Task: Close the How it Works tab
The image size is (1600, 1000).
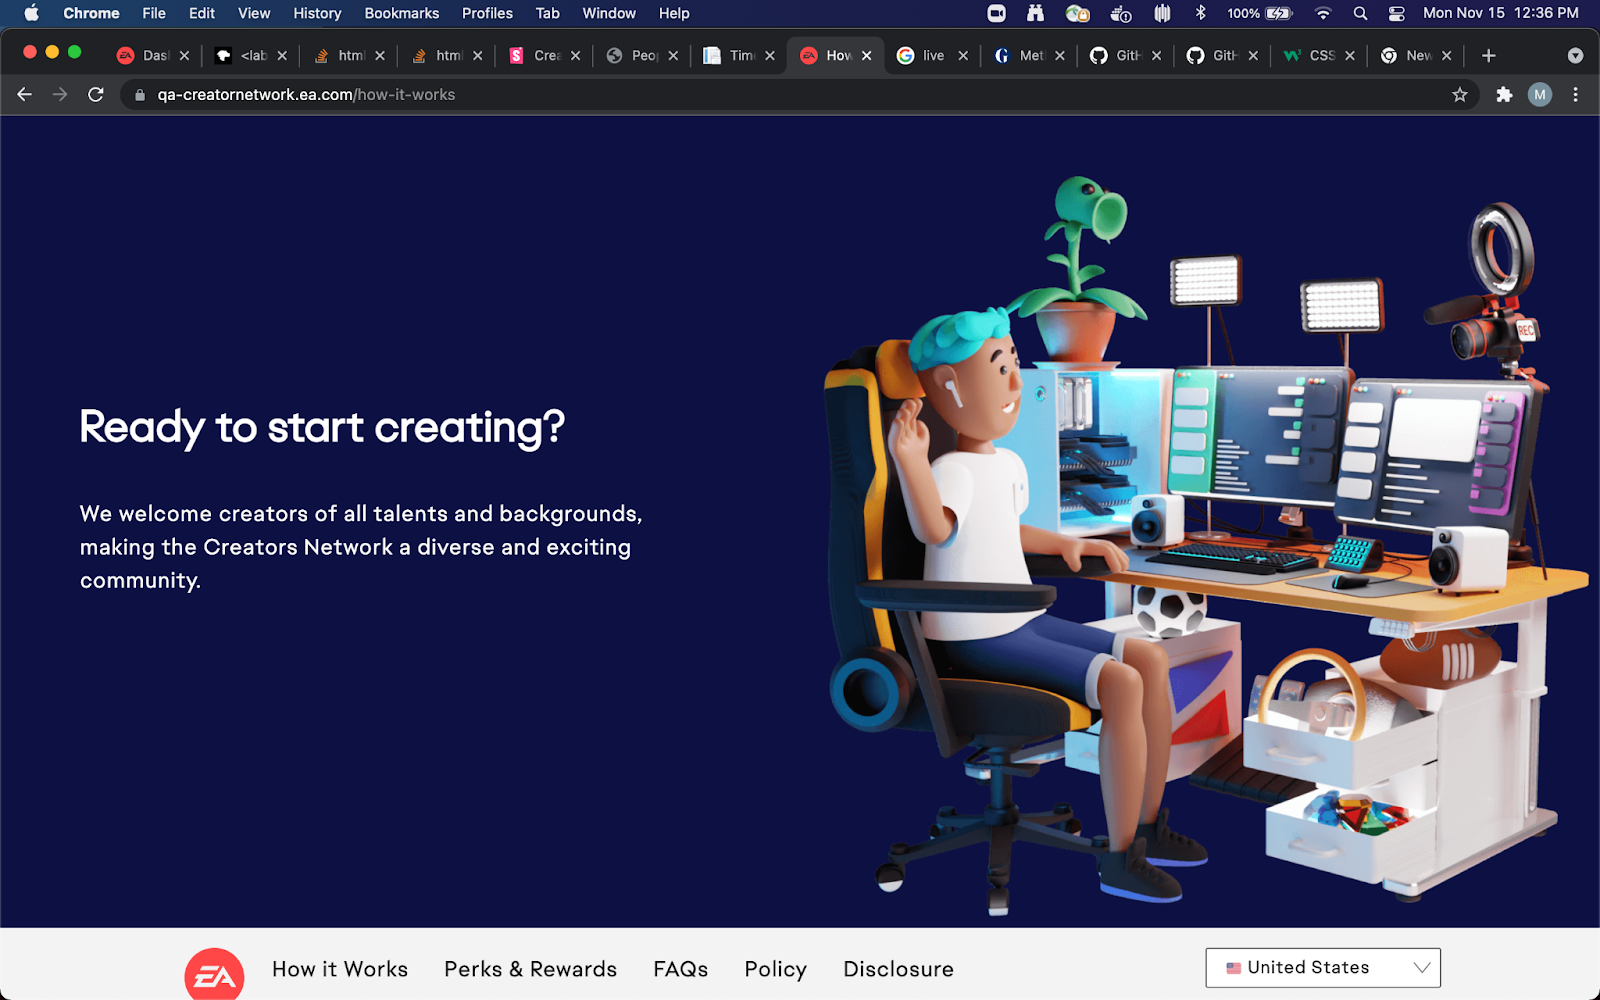Action: (x=867, y=56)
